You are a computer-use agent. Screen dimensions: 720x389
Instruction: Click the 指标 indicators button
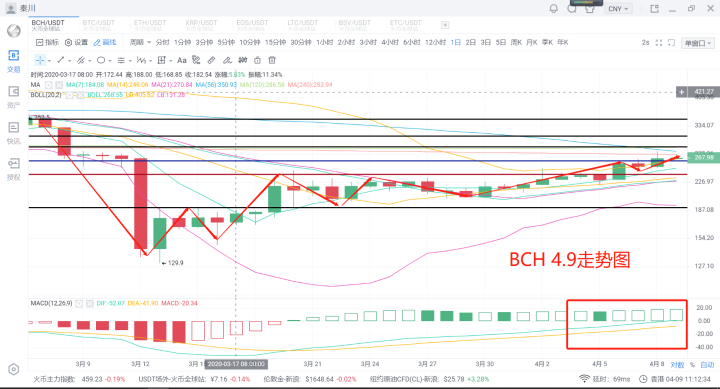point(47,42)
